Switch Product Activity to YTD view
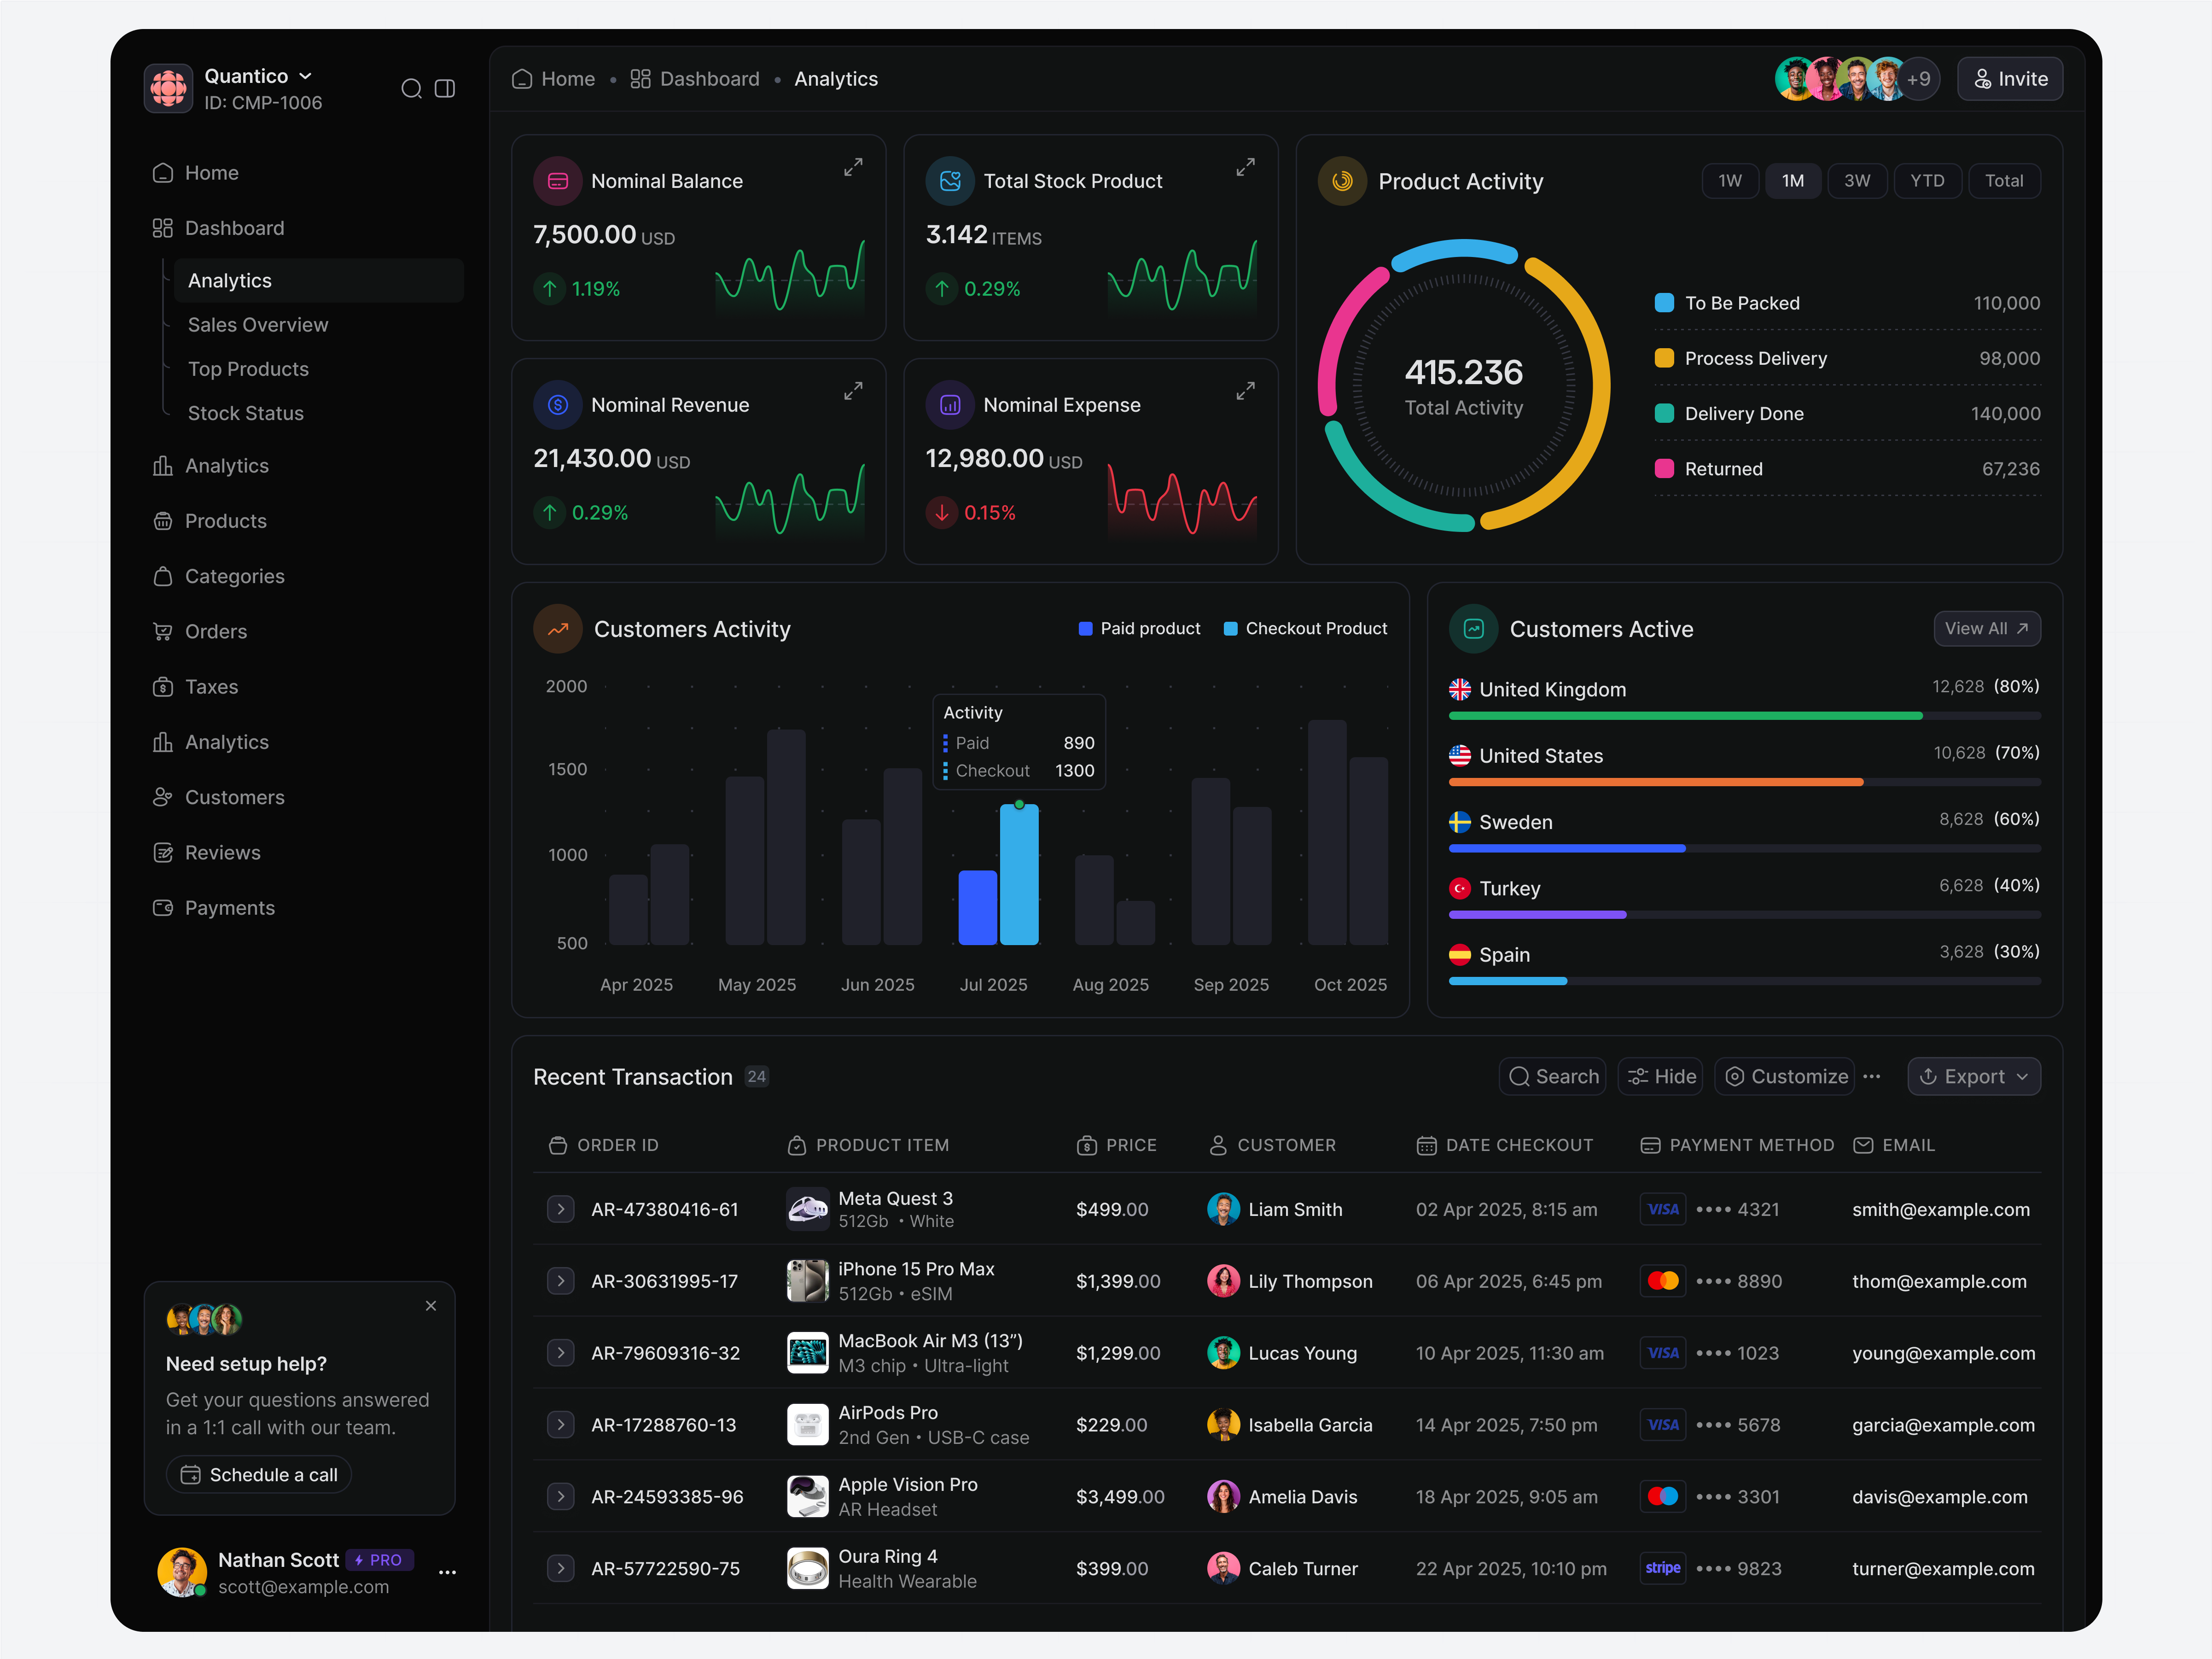Viewport: 2212px width, 1659px height. 1927,180
